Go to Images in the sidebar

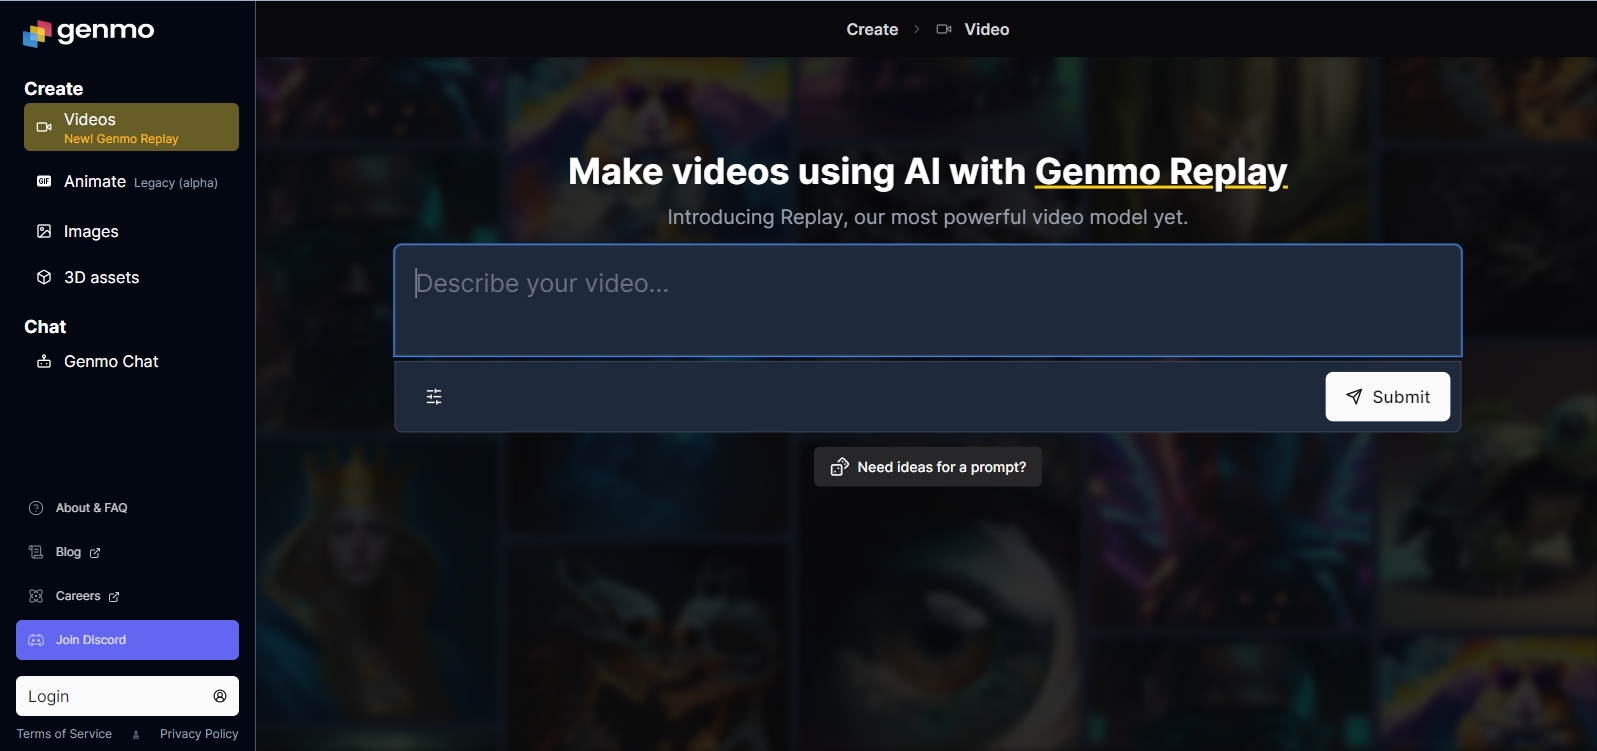[131, 231]
